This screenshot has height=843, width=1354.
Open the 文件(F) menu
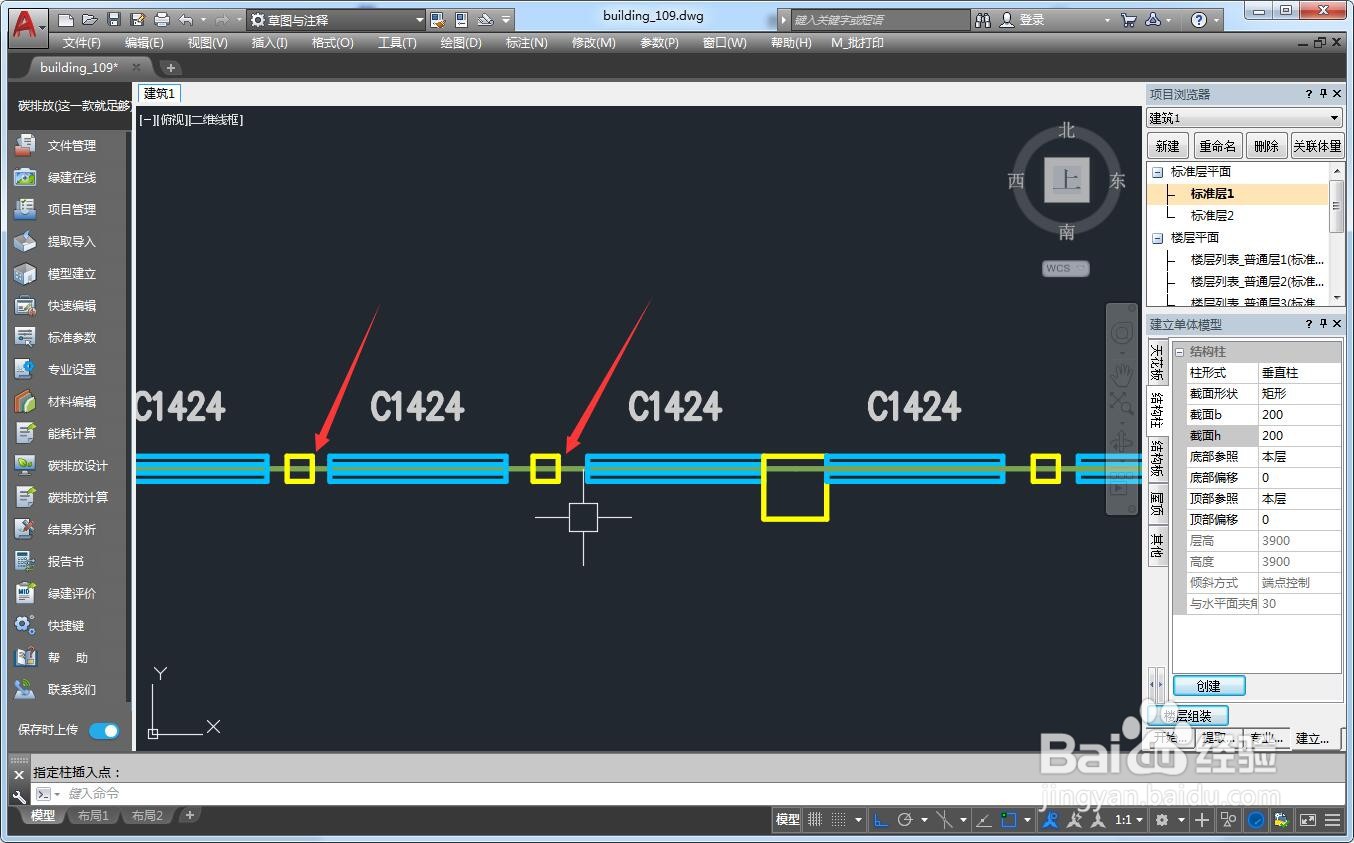click(x=82, y=43)
